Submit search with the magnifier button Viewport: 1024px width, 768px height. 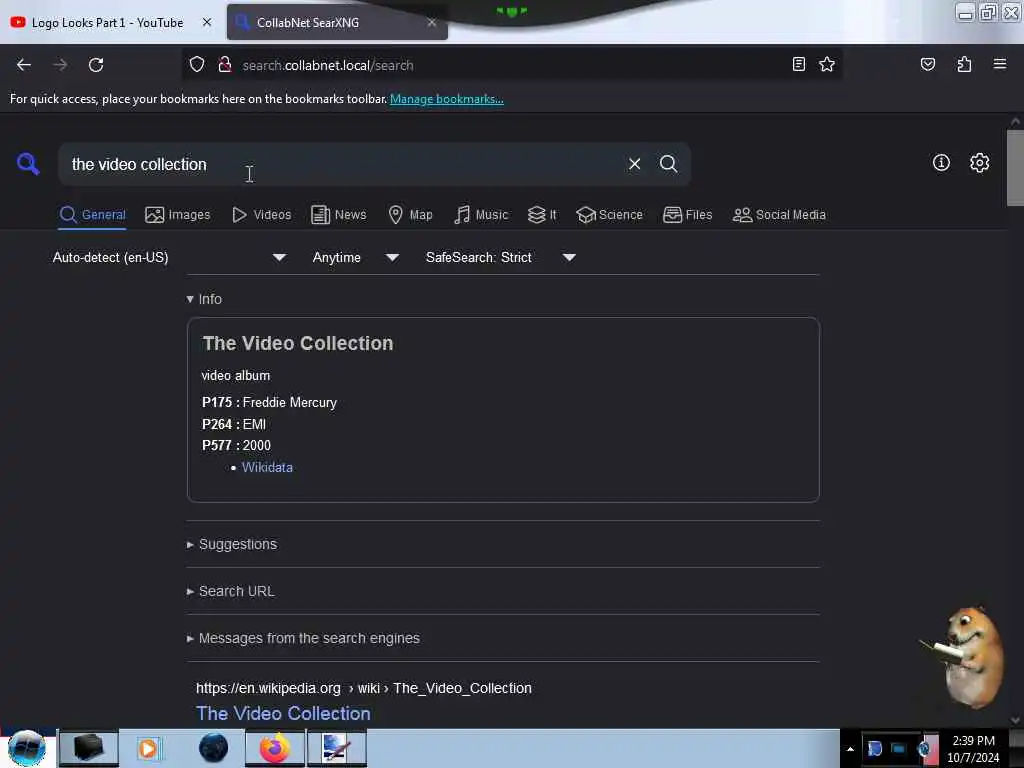pyautogui.click(x=668, y=164)
